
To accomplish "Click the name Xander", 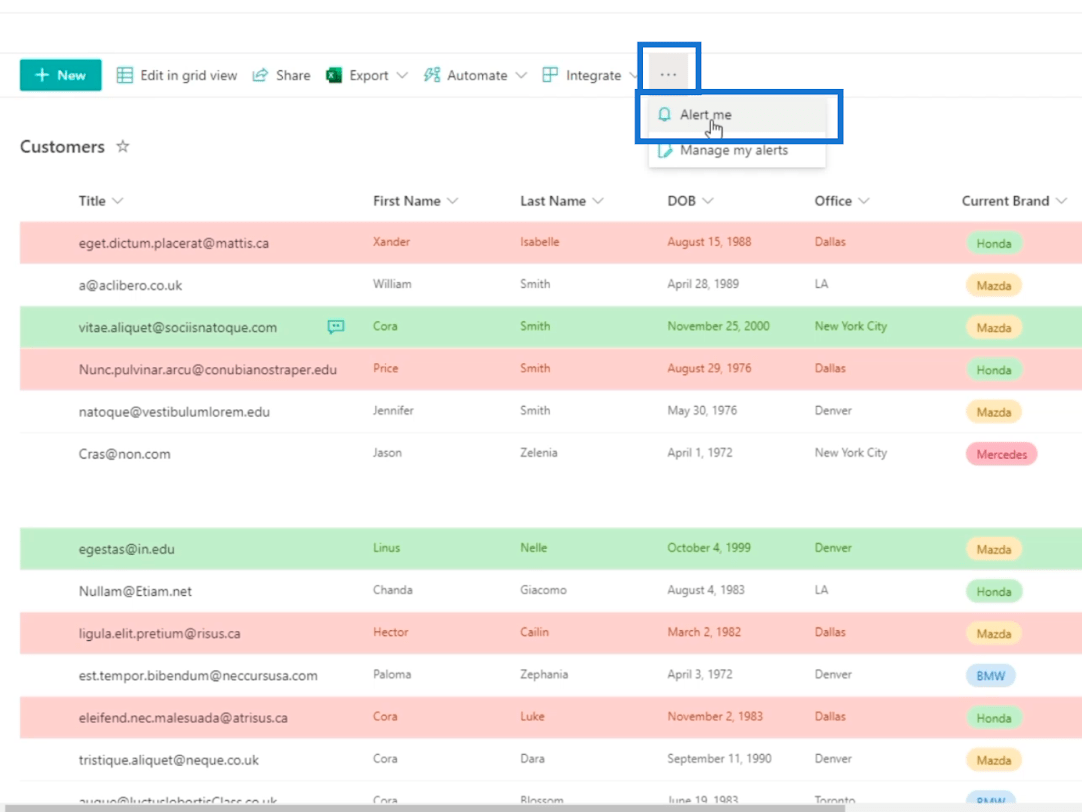I will [x=391, y=241].
